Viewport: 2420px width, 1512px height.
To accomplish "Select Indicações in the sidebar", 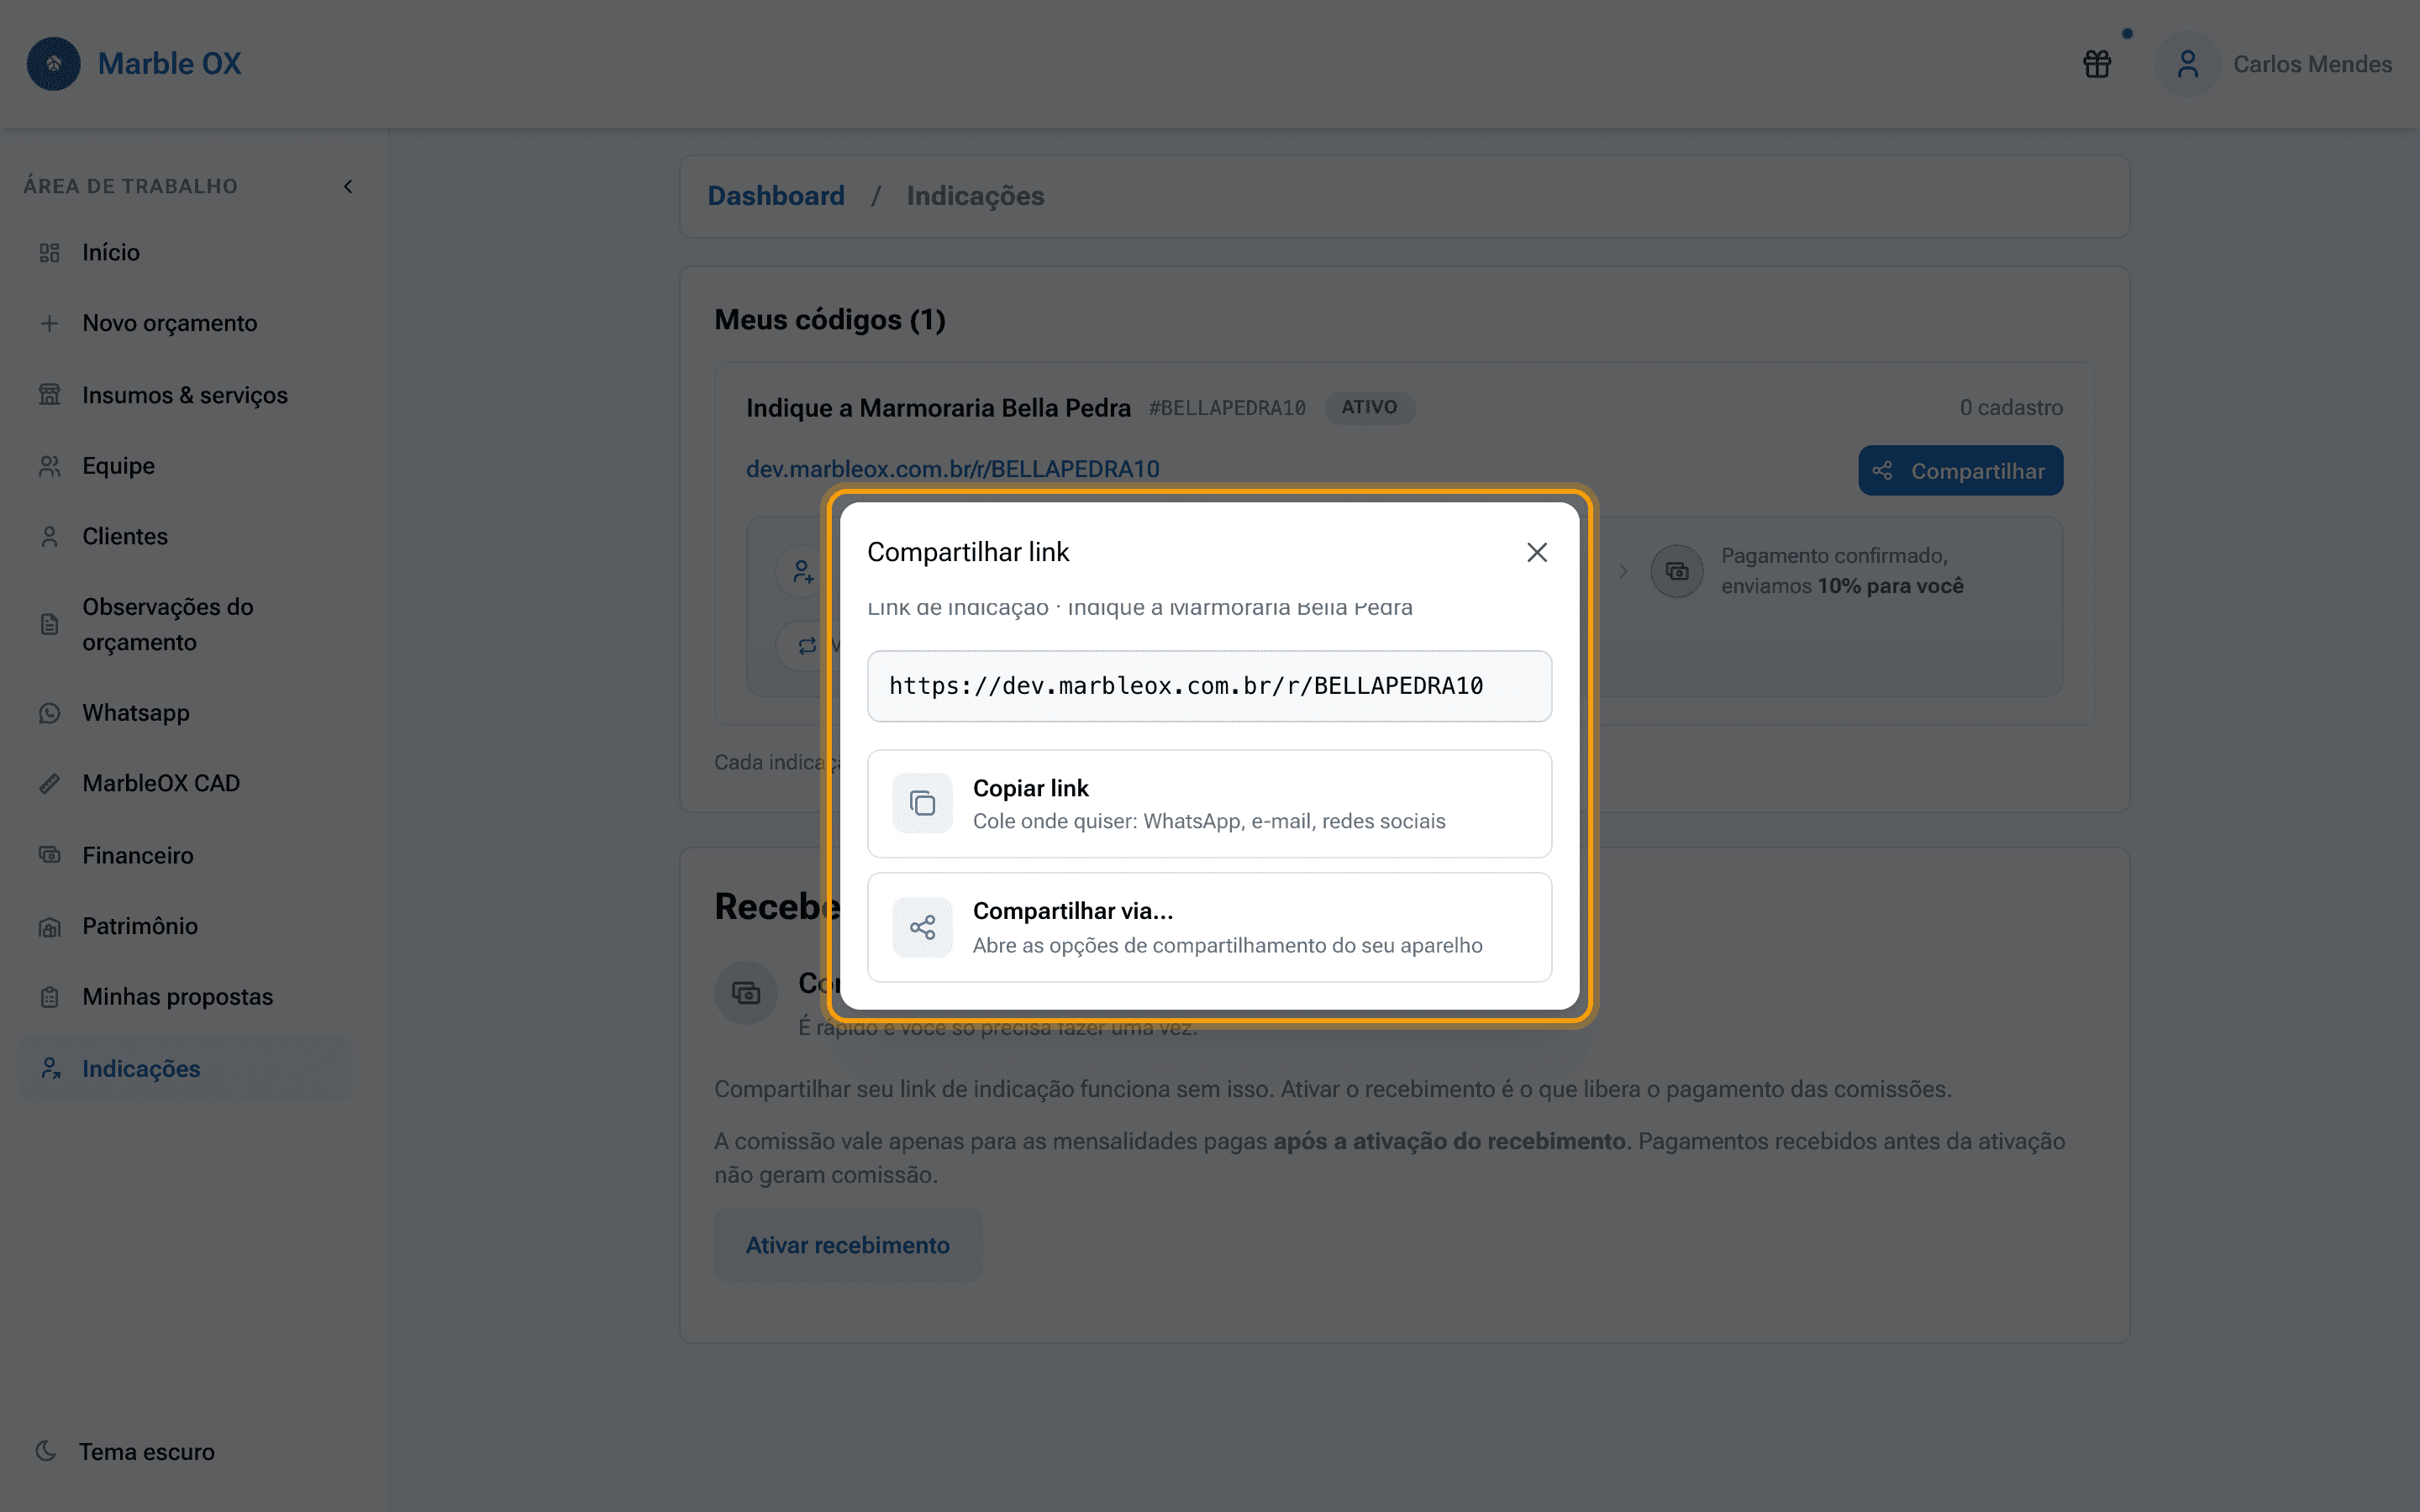I will coord(186,1069).
